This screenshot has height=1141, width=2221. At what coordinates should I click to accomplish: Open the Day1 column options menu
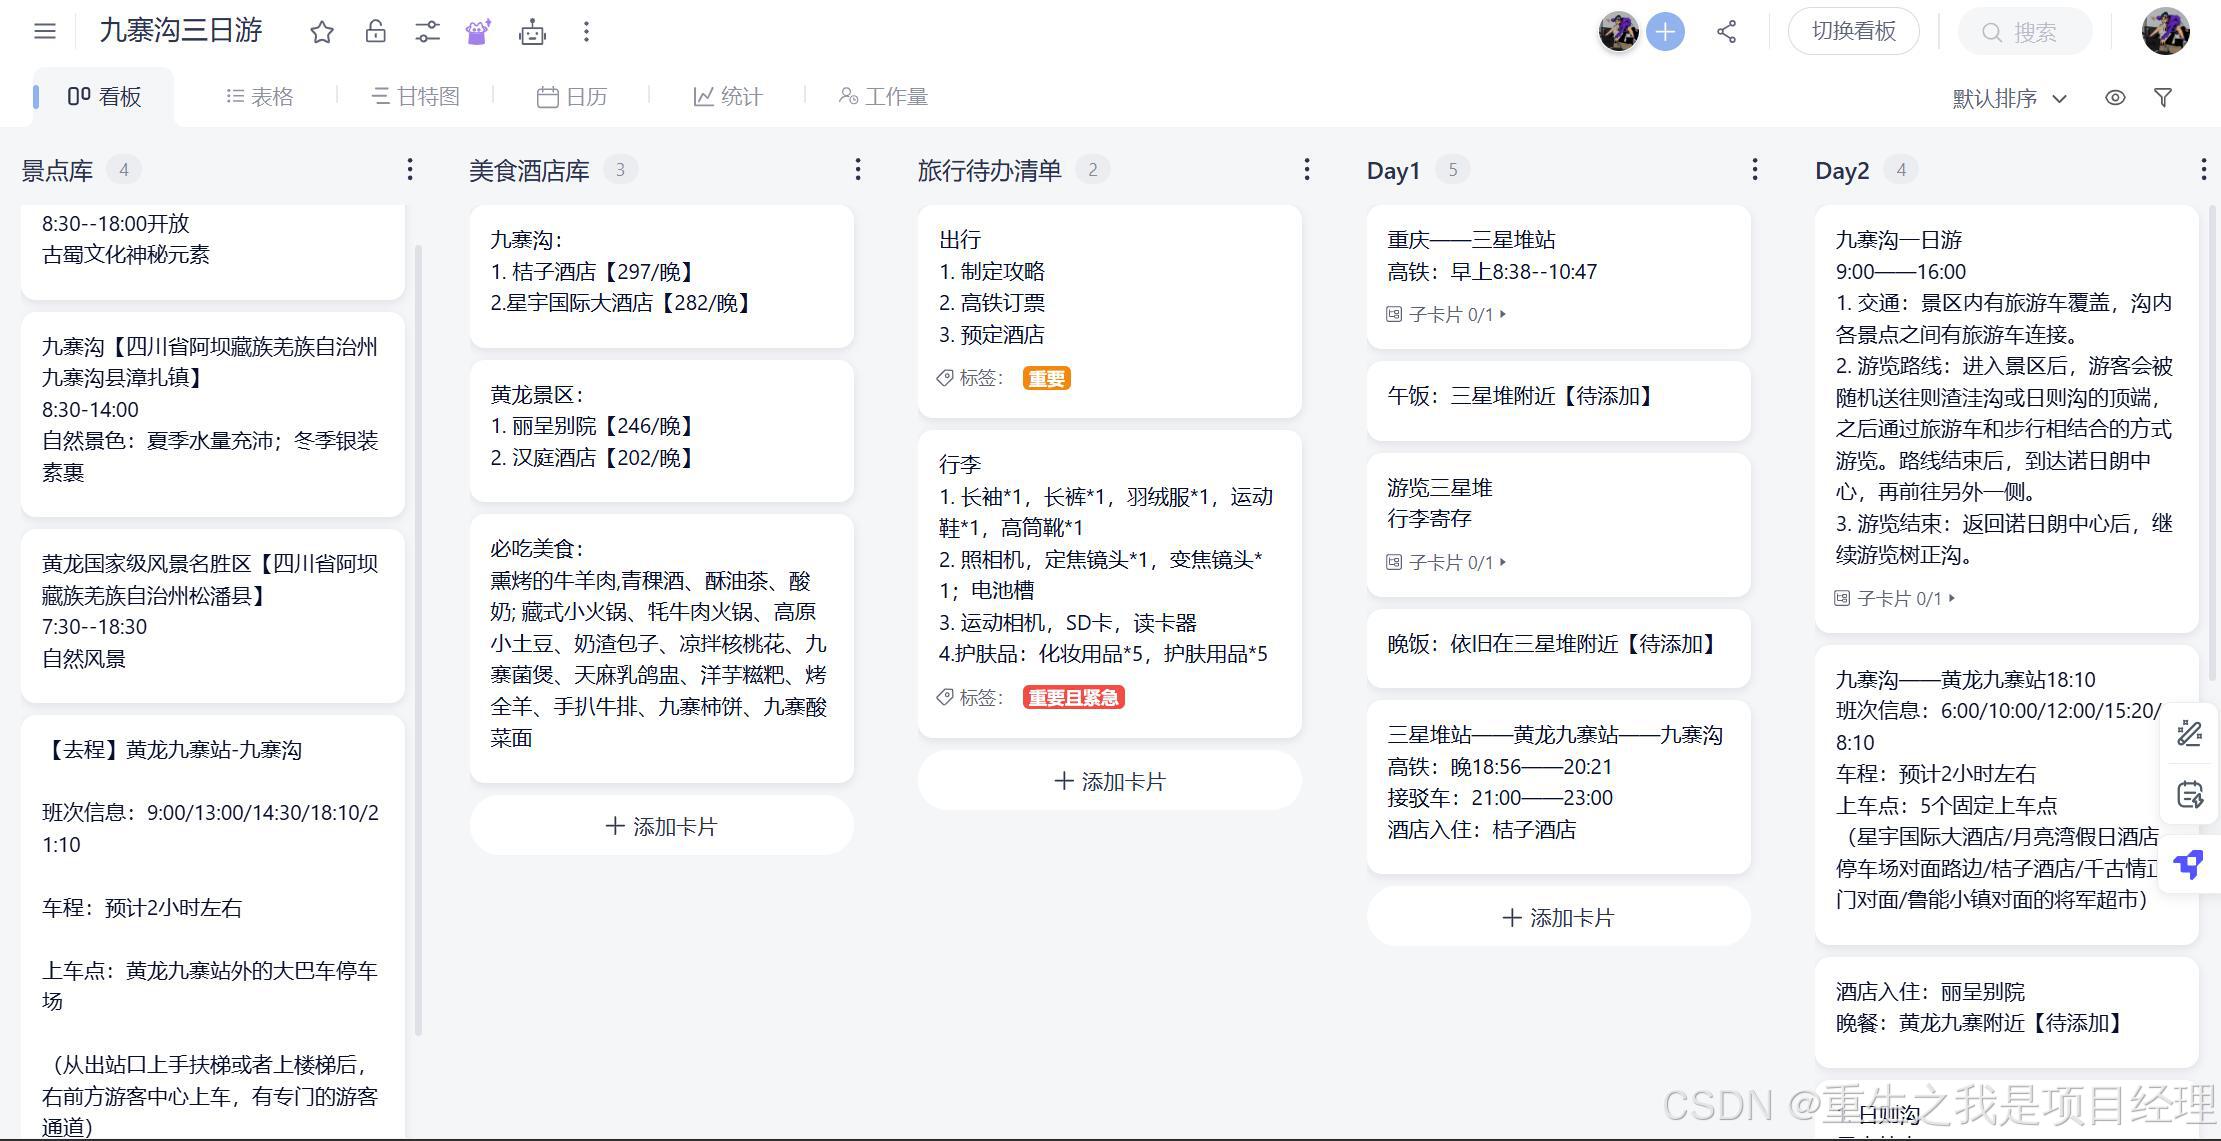point(1755,170)
